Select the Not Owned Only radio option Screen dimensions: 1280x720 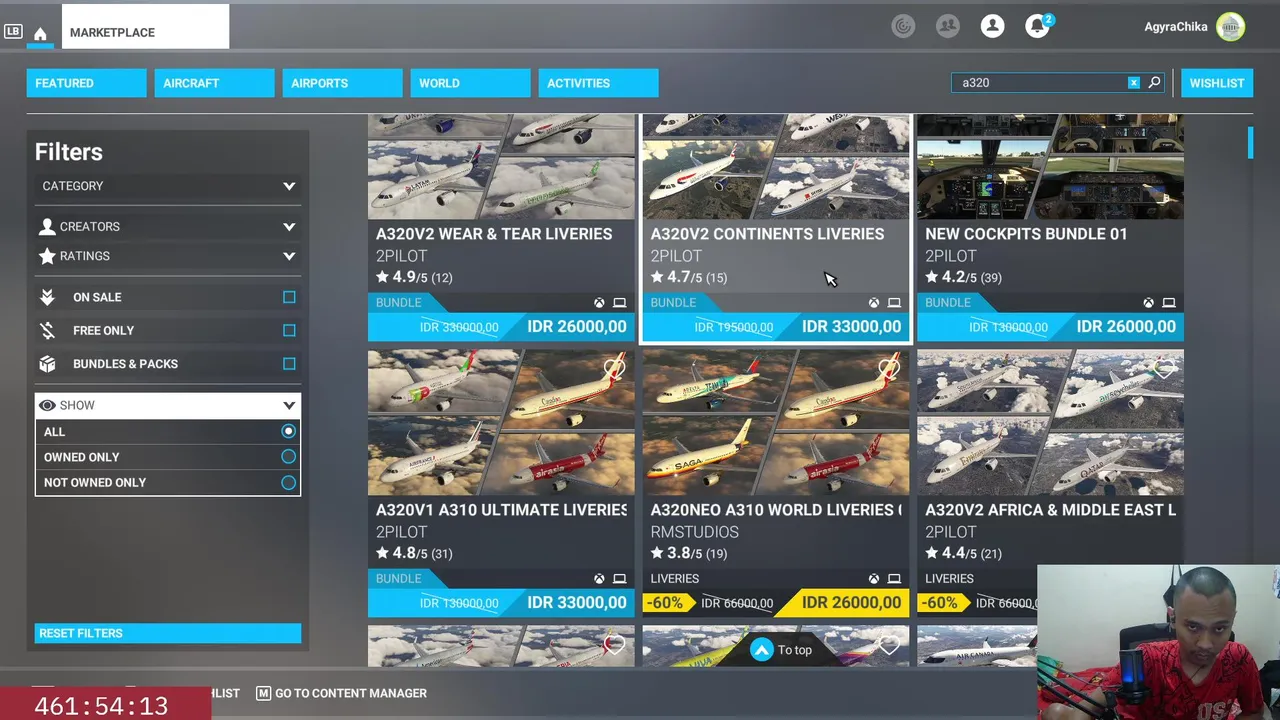click(x=288, y=483)
